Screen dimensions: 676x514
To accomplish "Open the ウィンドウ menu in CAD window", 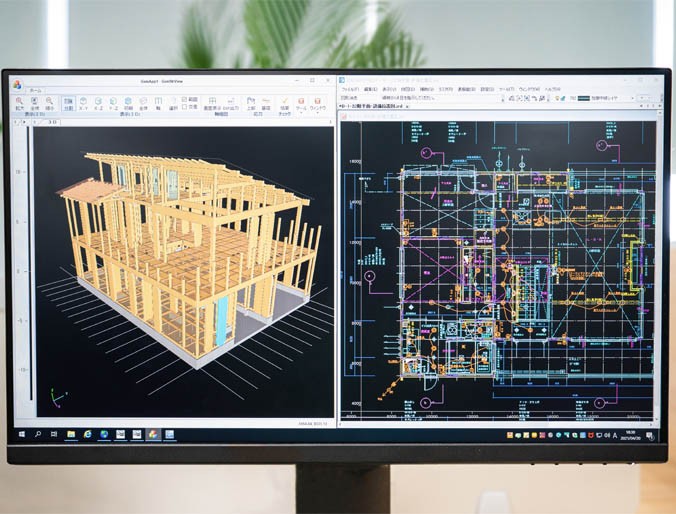I will click(529, 89).
